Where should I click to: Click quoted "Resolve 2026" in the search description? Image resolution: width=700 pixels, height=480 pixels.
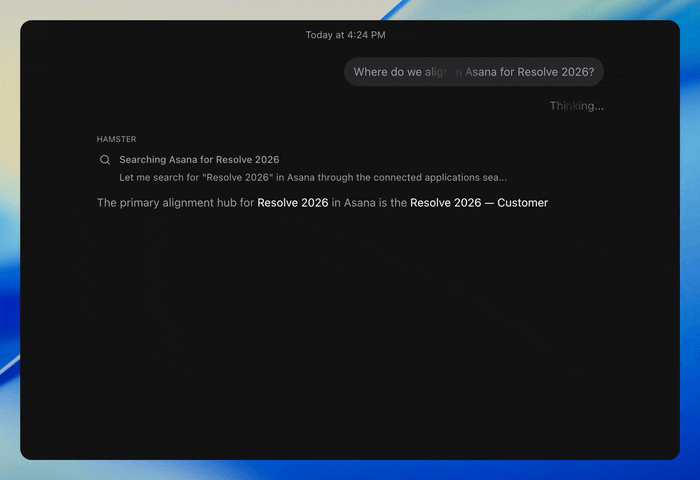coord(238,178)
